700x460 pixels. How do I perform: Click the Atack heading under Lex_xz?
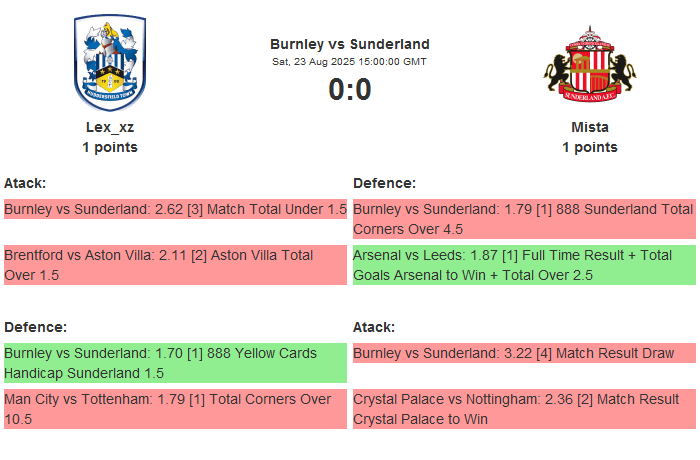point(25,183)
